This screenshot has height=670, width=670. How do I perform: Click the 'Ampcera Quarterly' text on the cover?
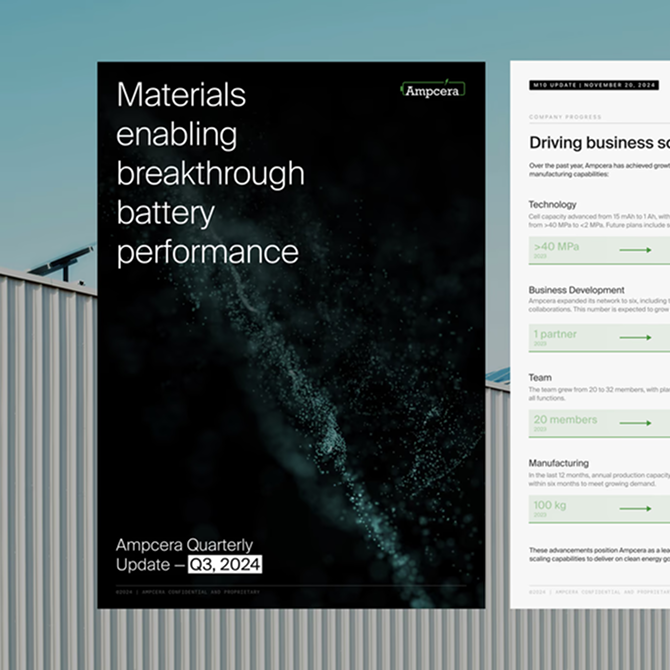pyautogui.click(x=184, y=546)
